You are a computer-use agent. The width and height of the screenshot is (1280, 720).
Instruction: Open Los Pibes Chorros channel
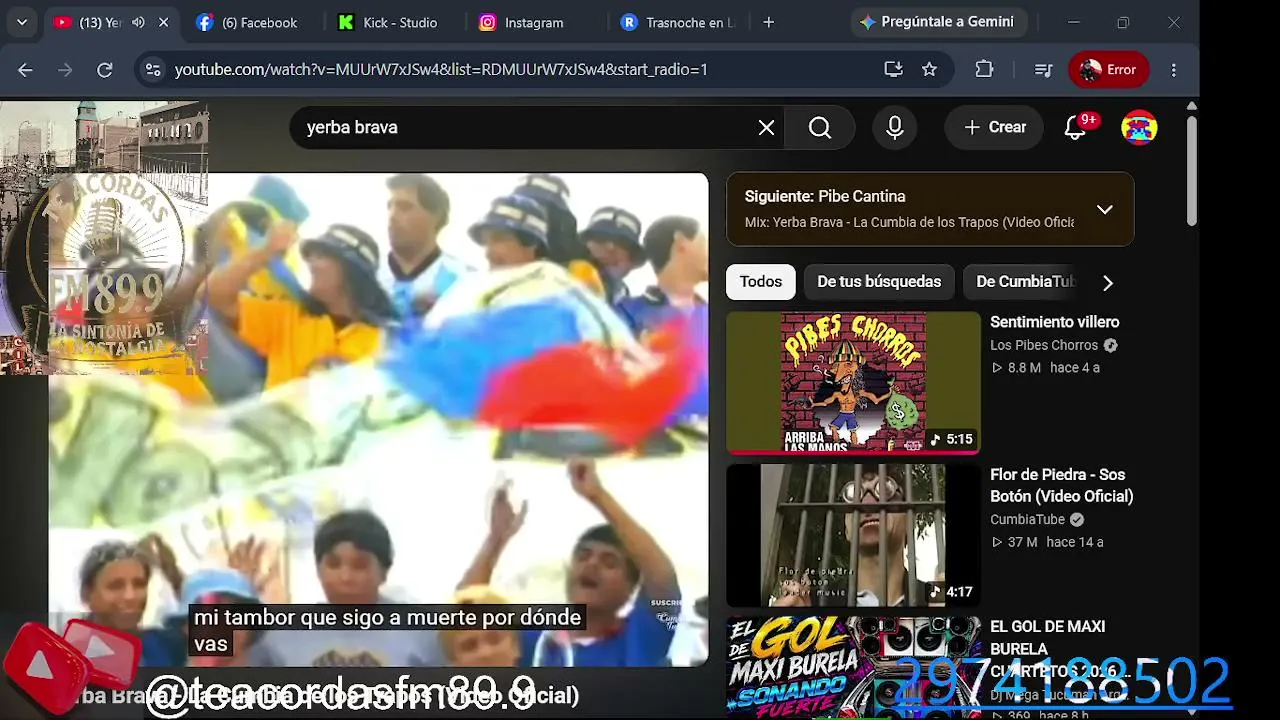(1044, 345)
